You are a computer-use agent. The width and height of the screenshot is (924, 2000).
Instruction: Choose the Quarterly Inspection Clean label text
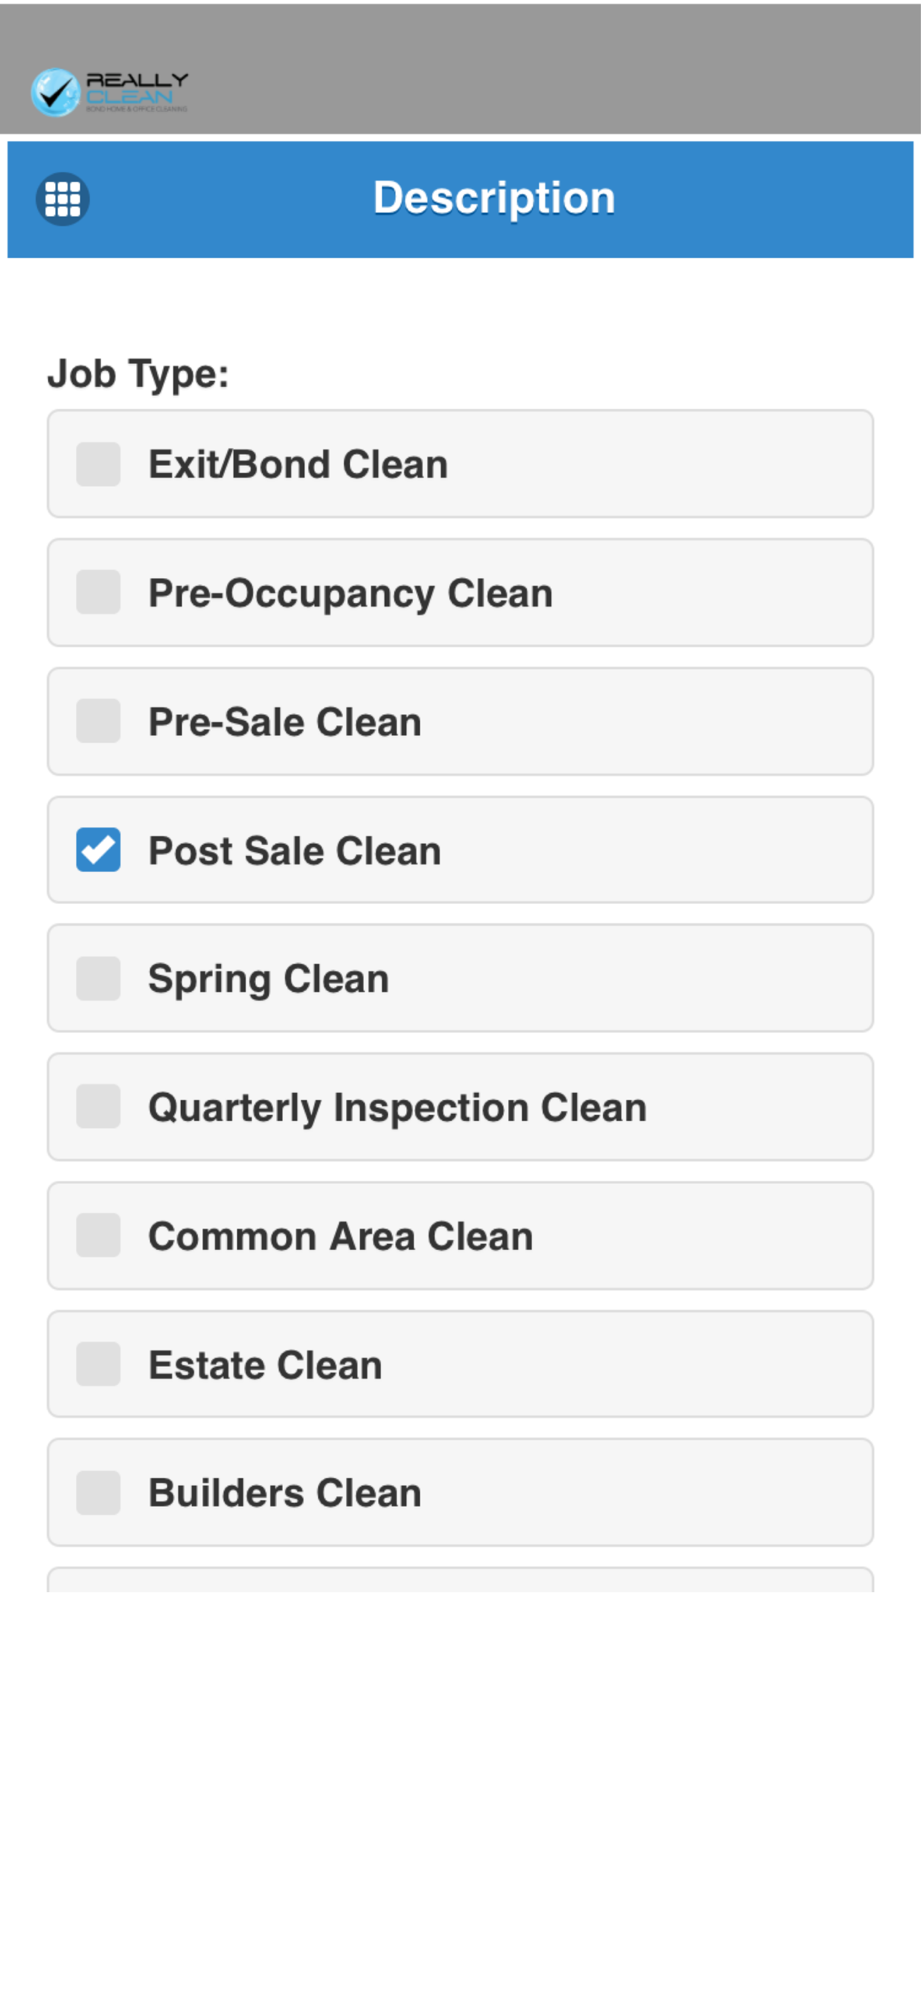point(397,1108)
